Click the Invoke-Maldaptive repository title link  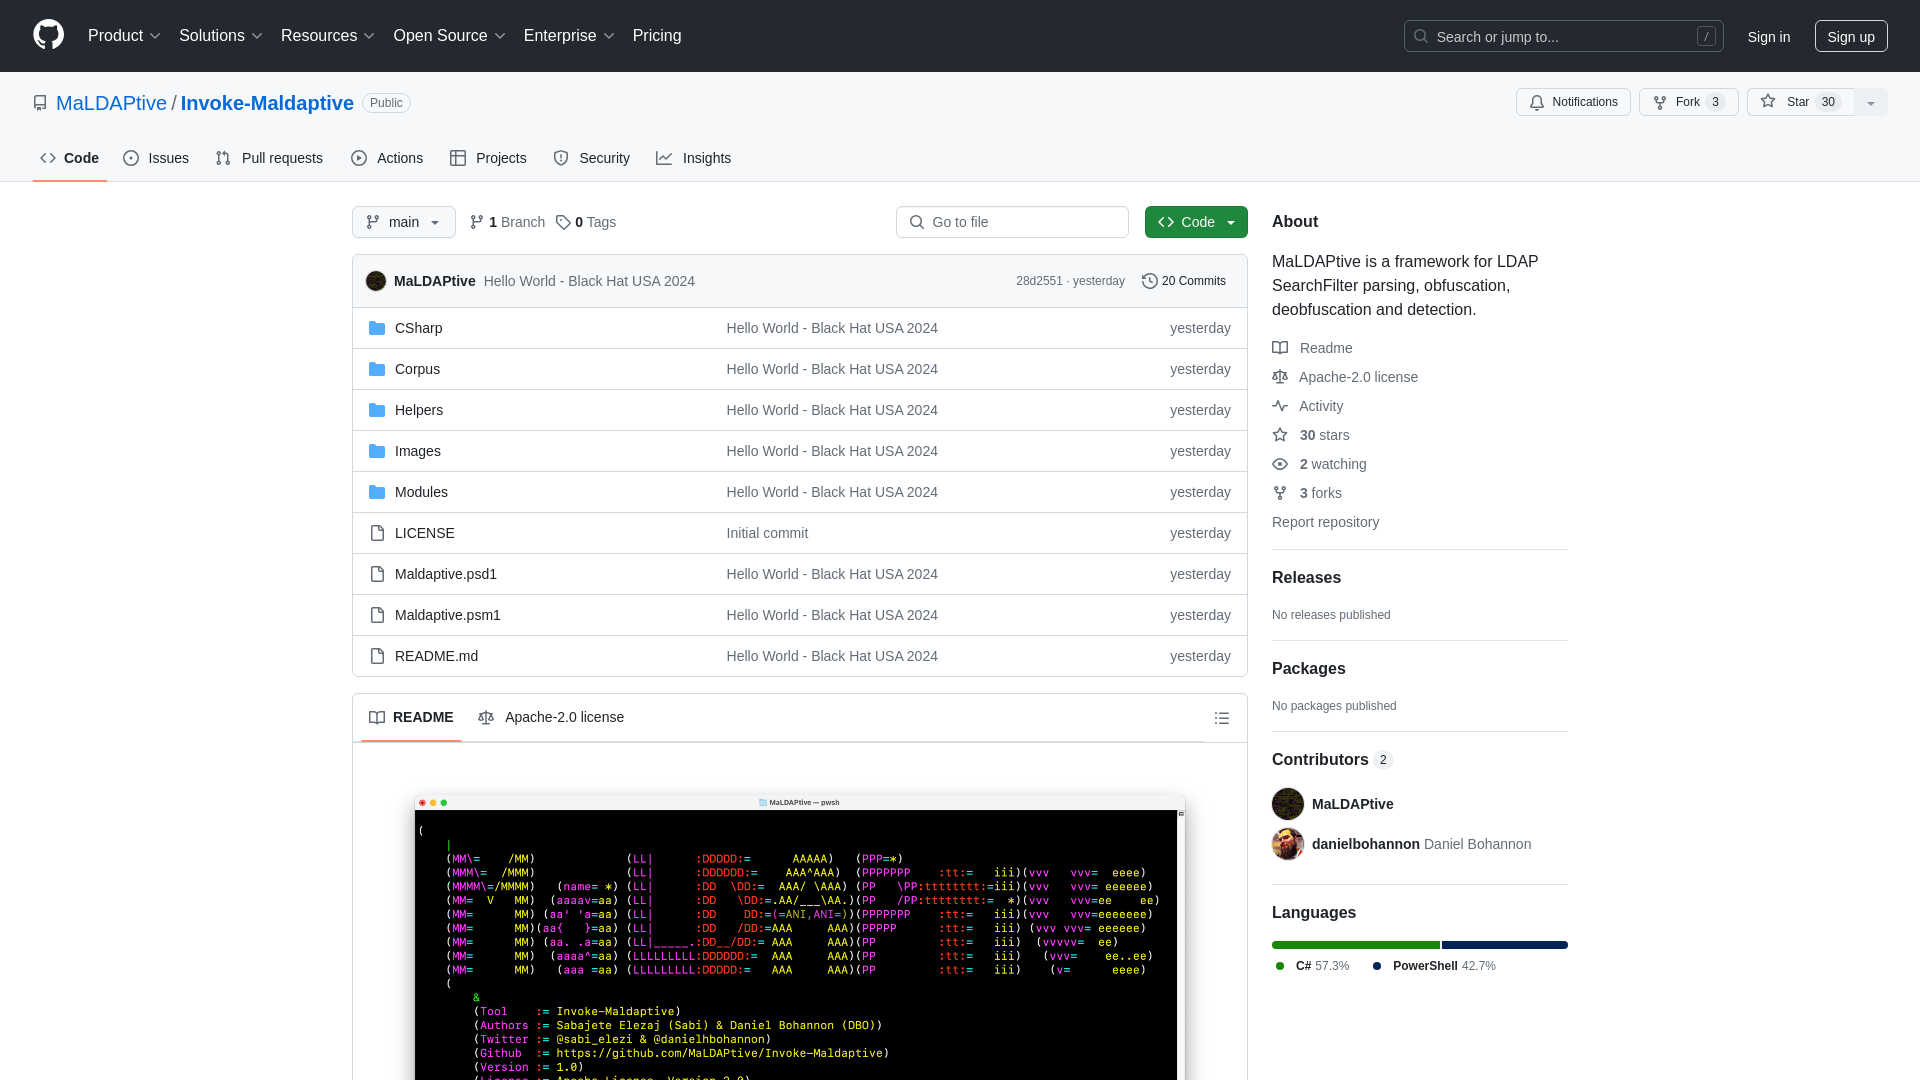(x=267, y=103)
